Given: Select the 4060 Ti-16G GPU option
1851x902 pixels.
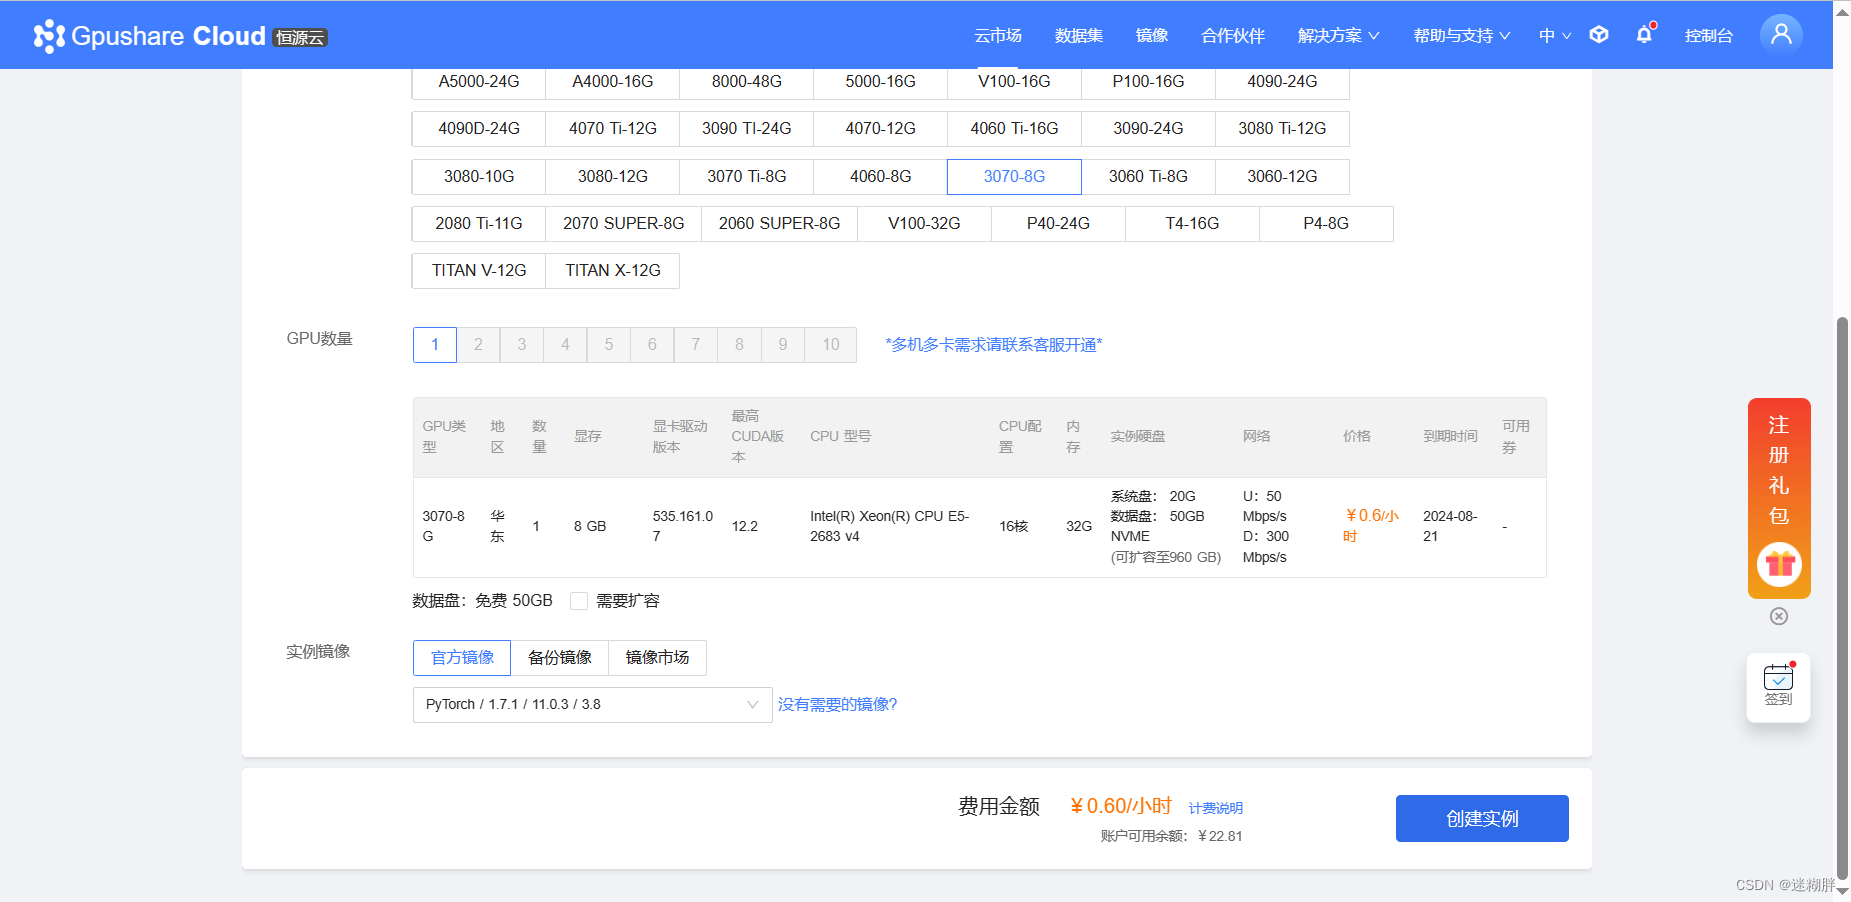Looking at the screenshot, I should [1014, 129].
